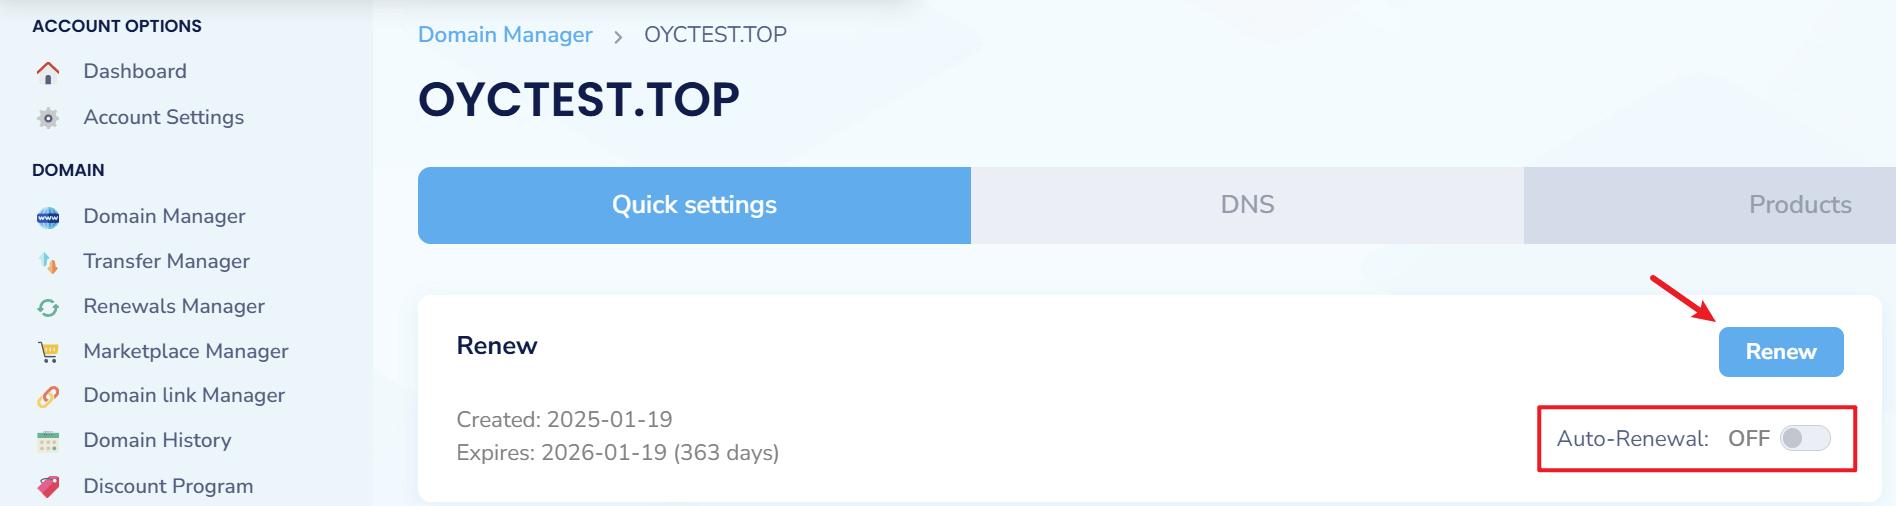Viewport: 1896px width, 506px height.
Task: Click the Marketplace Manager cart icon
Action: [x=48, y=352]
